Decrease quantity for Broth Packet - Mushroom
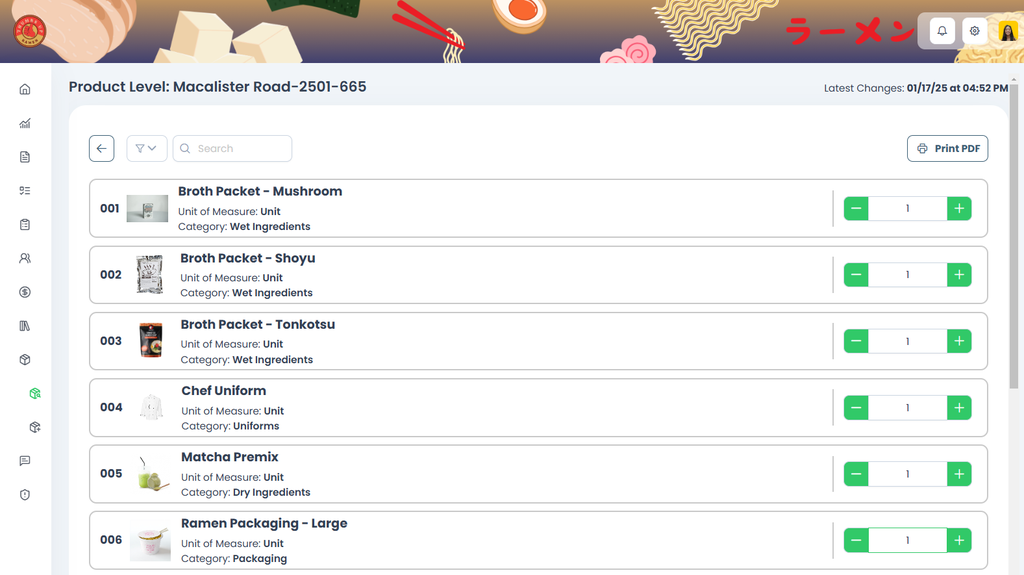The width and height of the screenshot is (1024, 575). pos(856,208)
